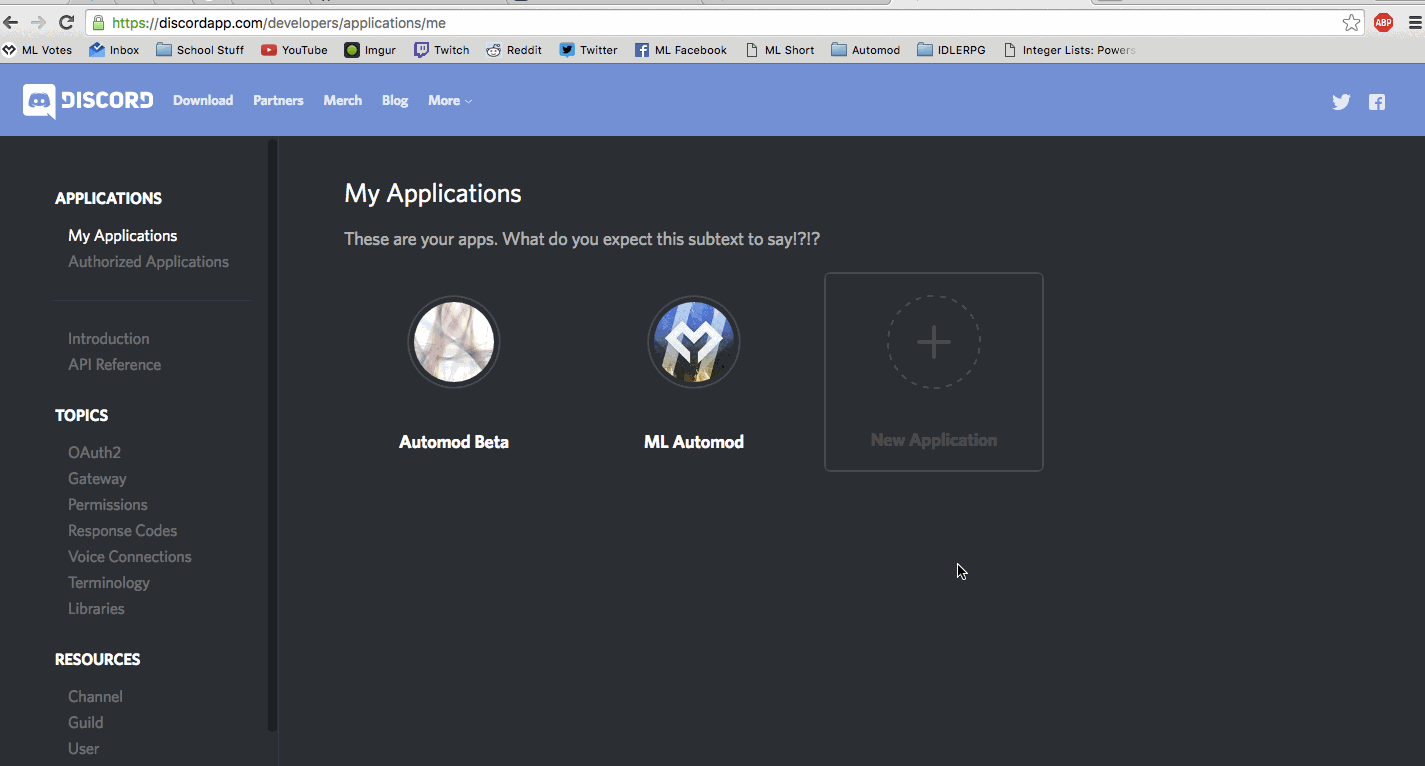Open Reddit bookmark
This screenshot has width=1425, height=766.
(x=514, y=50)
